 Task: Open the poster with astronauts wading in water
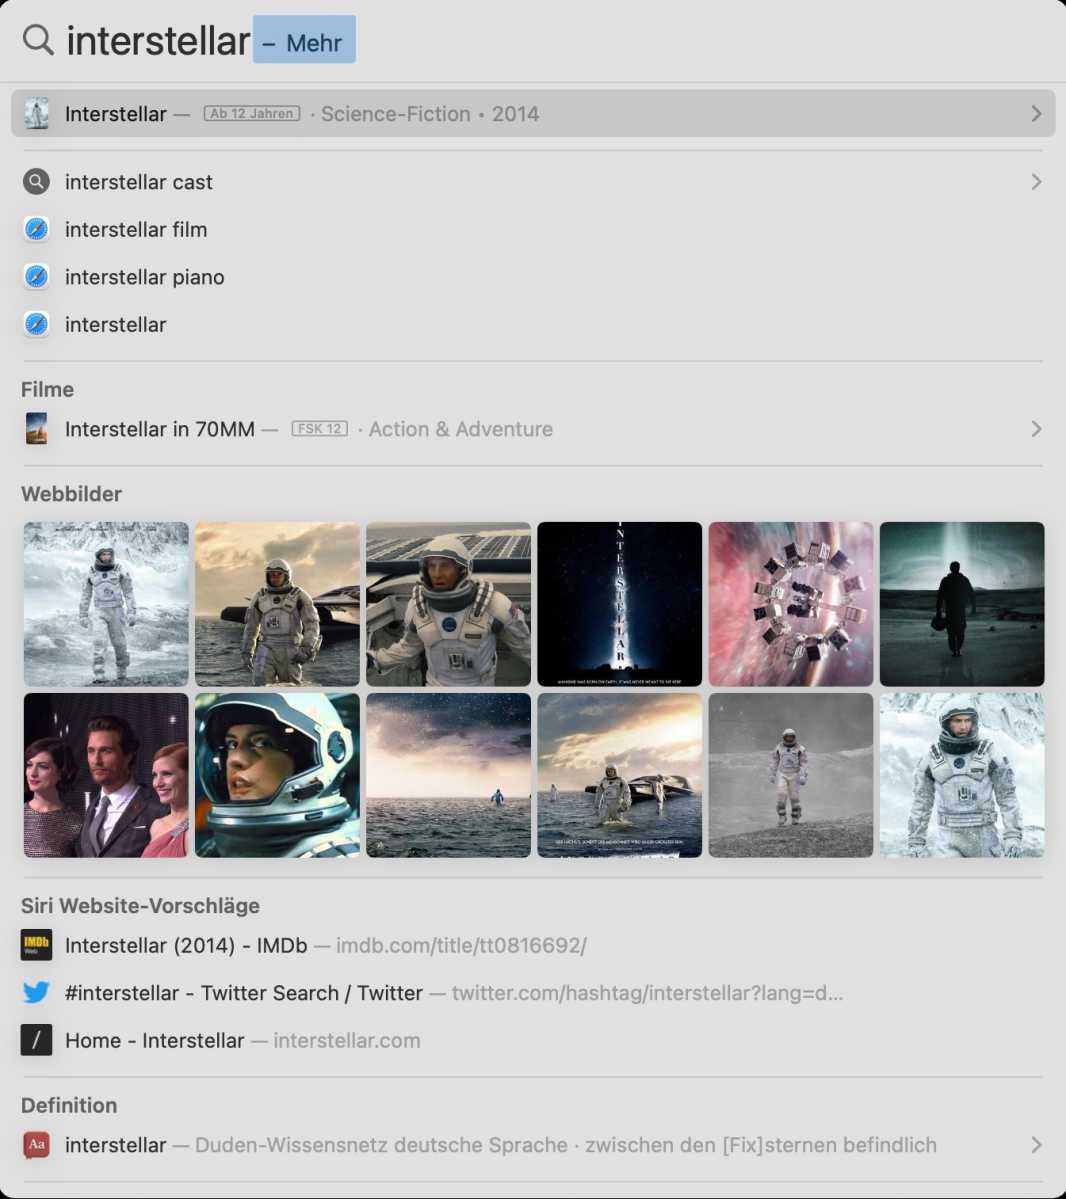point(619,775)
